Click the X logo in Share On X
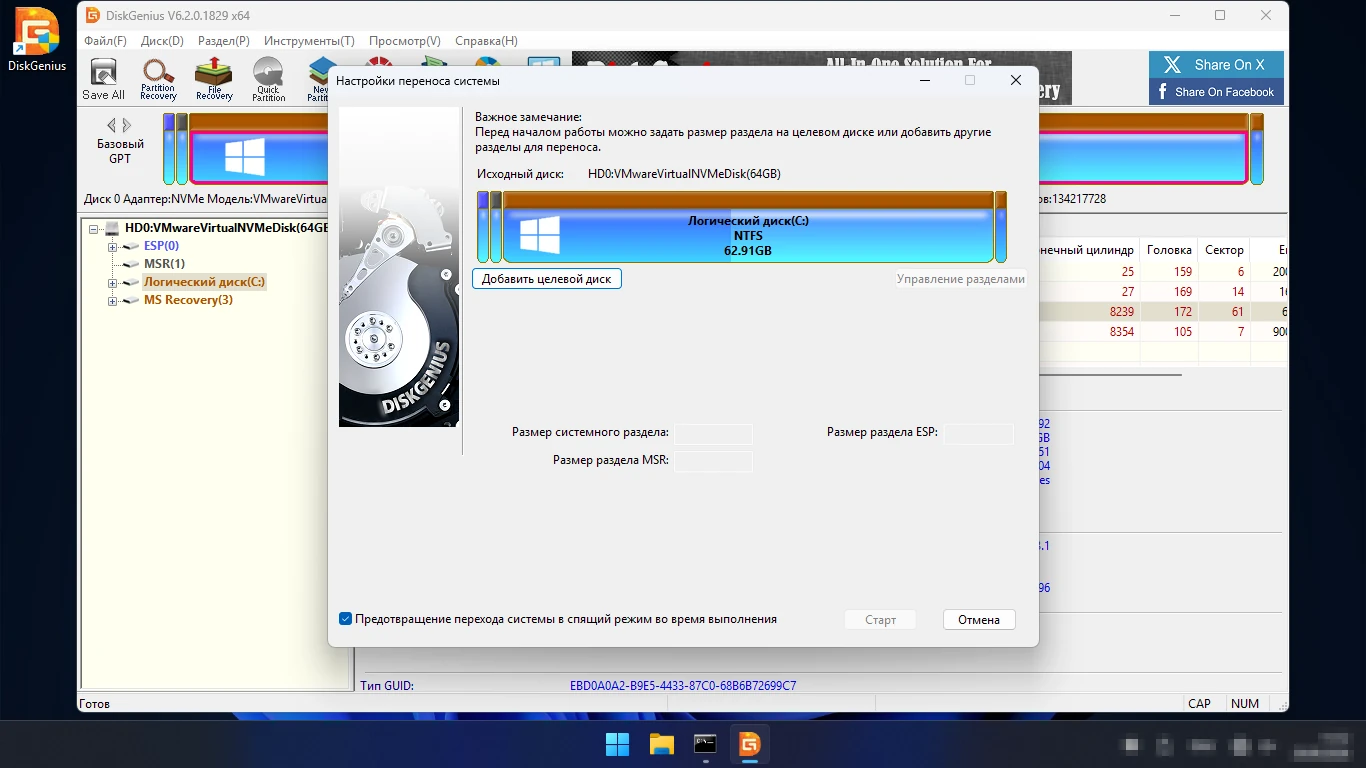Screen dimensions: 1366x768 [x=1171, y=65]
